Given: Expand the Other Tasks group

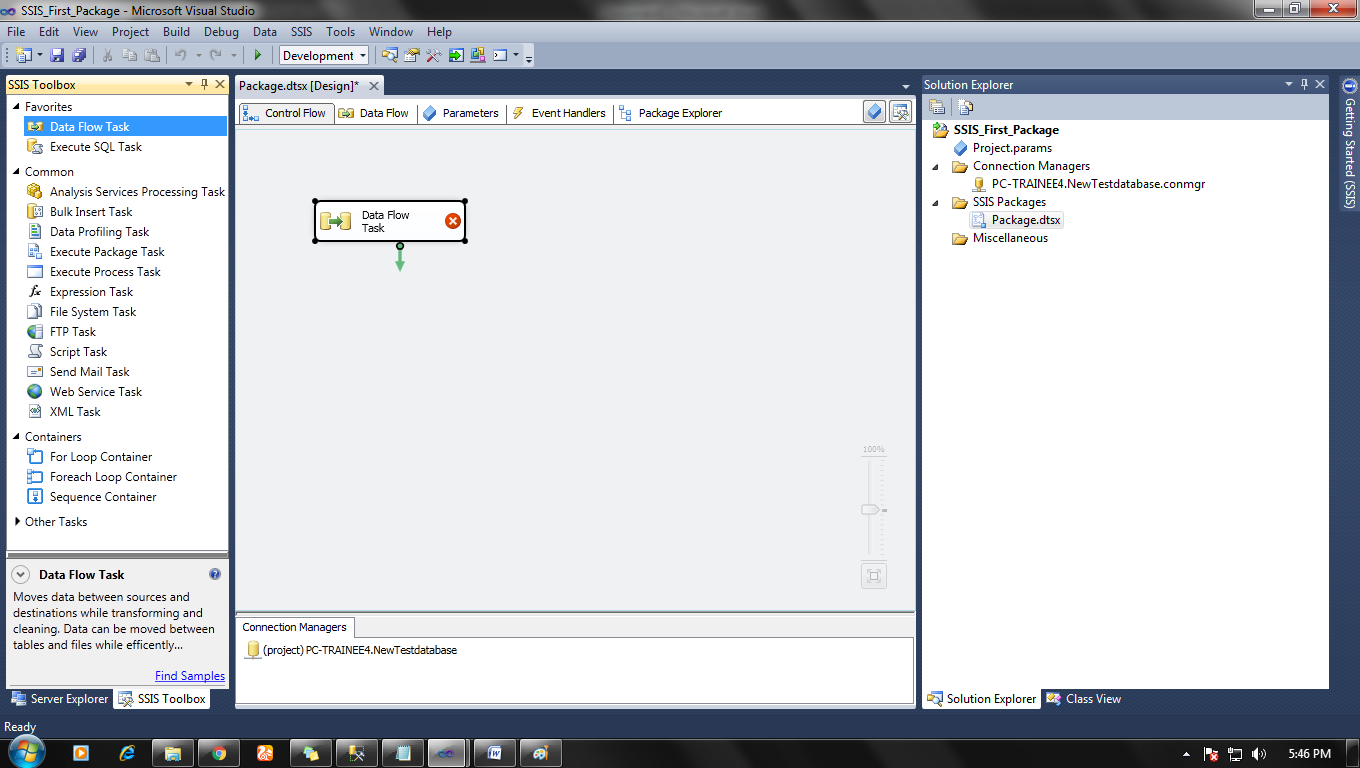Looking at the screenshot, I should coord(17,522).
